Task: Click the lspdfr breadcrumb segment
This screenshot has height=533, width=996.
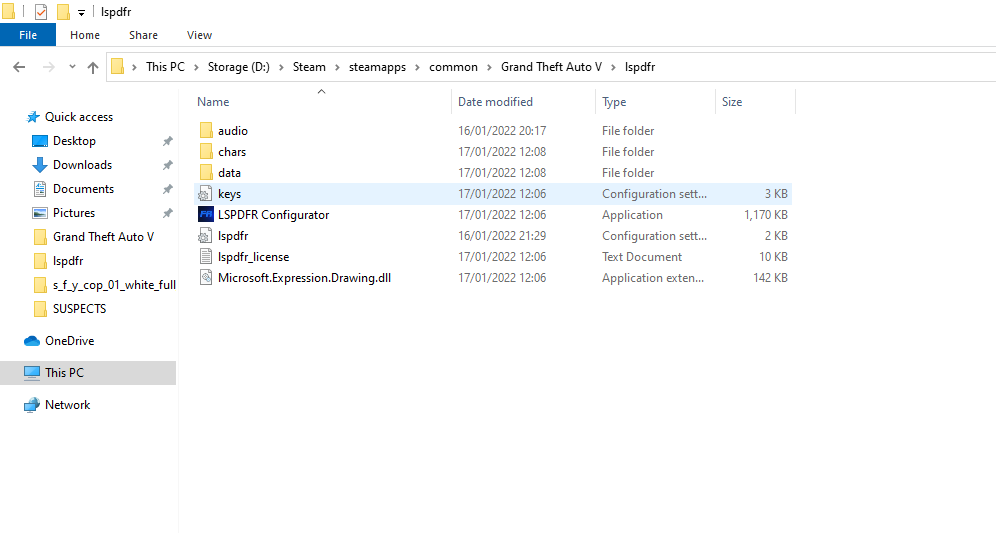Action: (640, 67)
